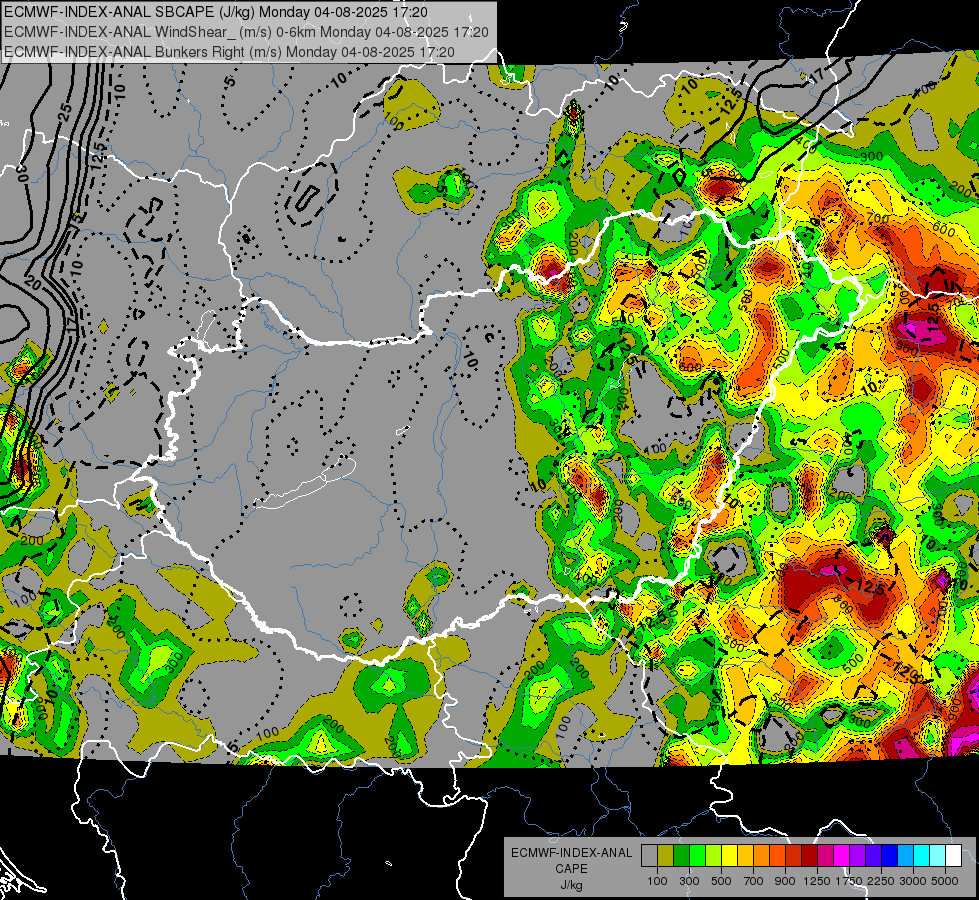The height and width of the screenshot is (900, 979).
Task: Click the legend label 700
Action: point(754,881)
